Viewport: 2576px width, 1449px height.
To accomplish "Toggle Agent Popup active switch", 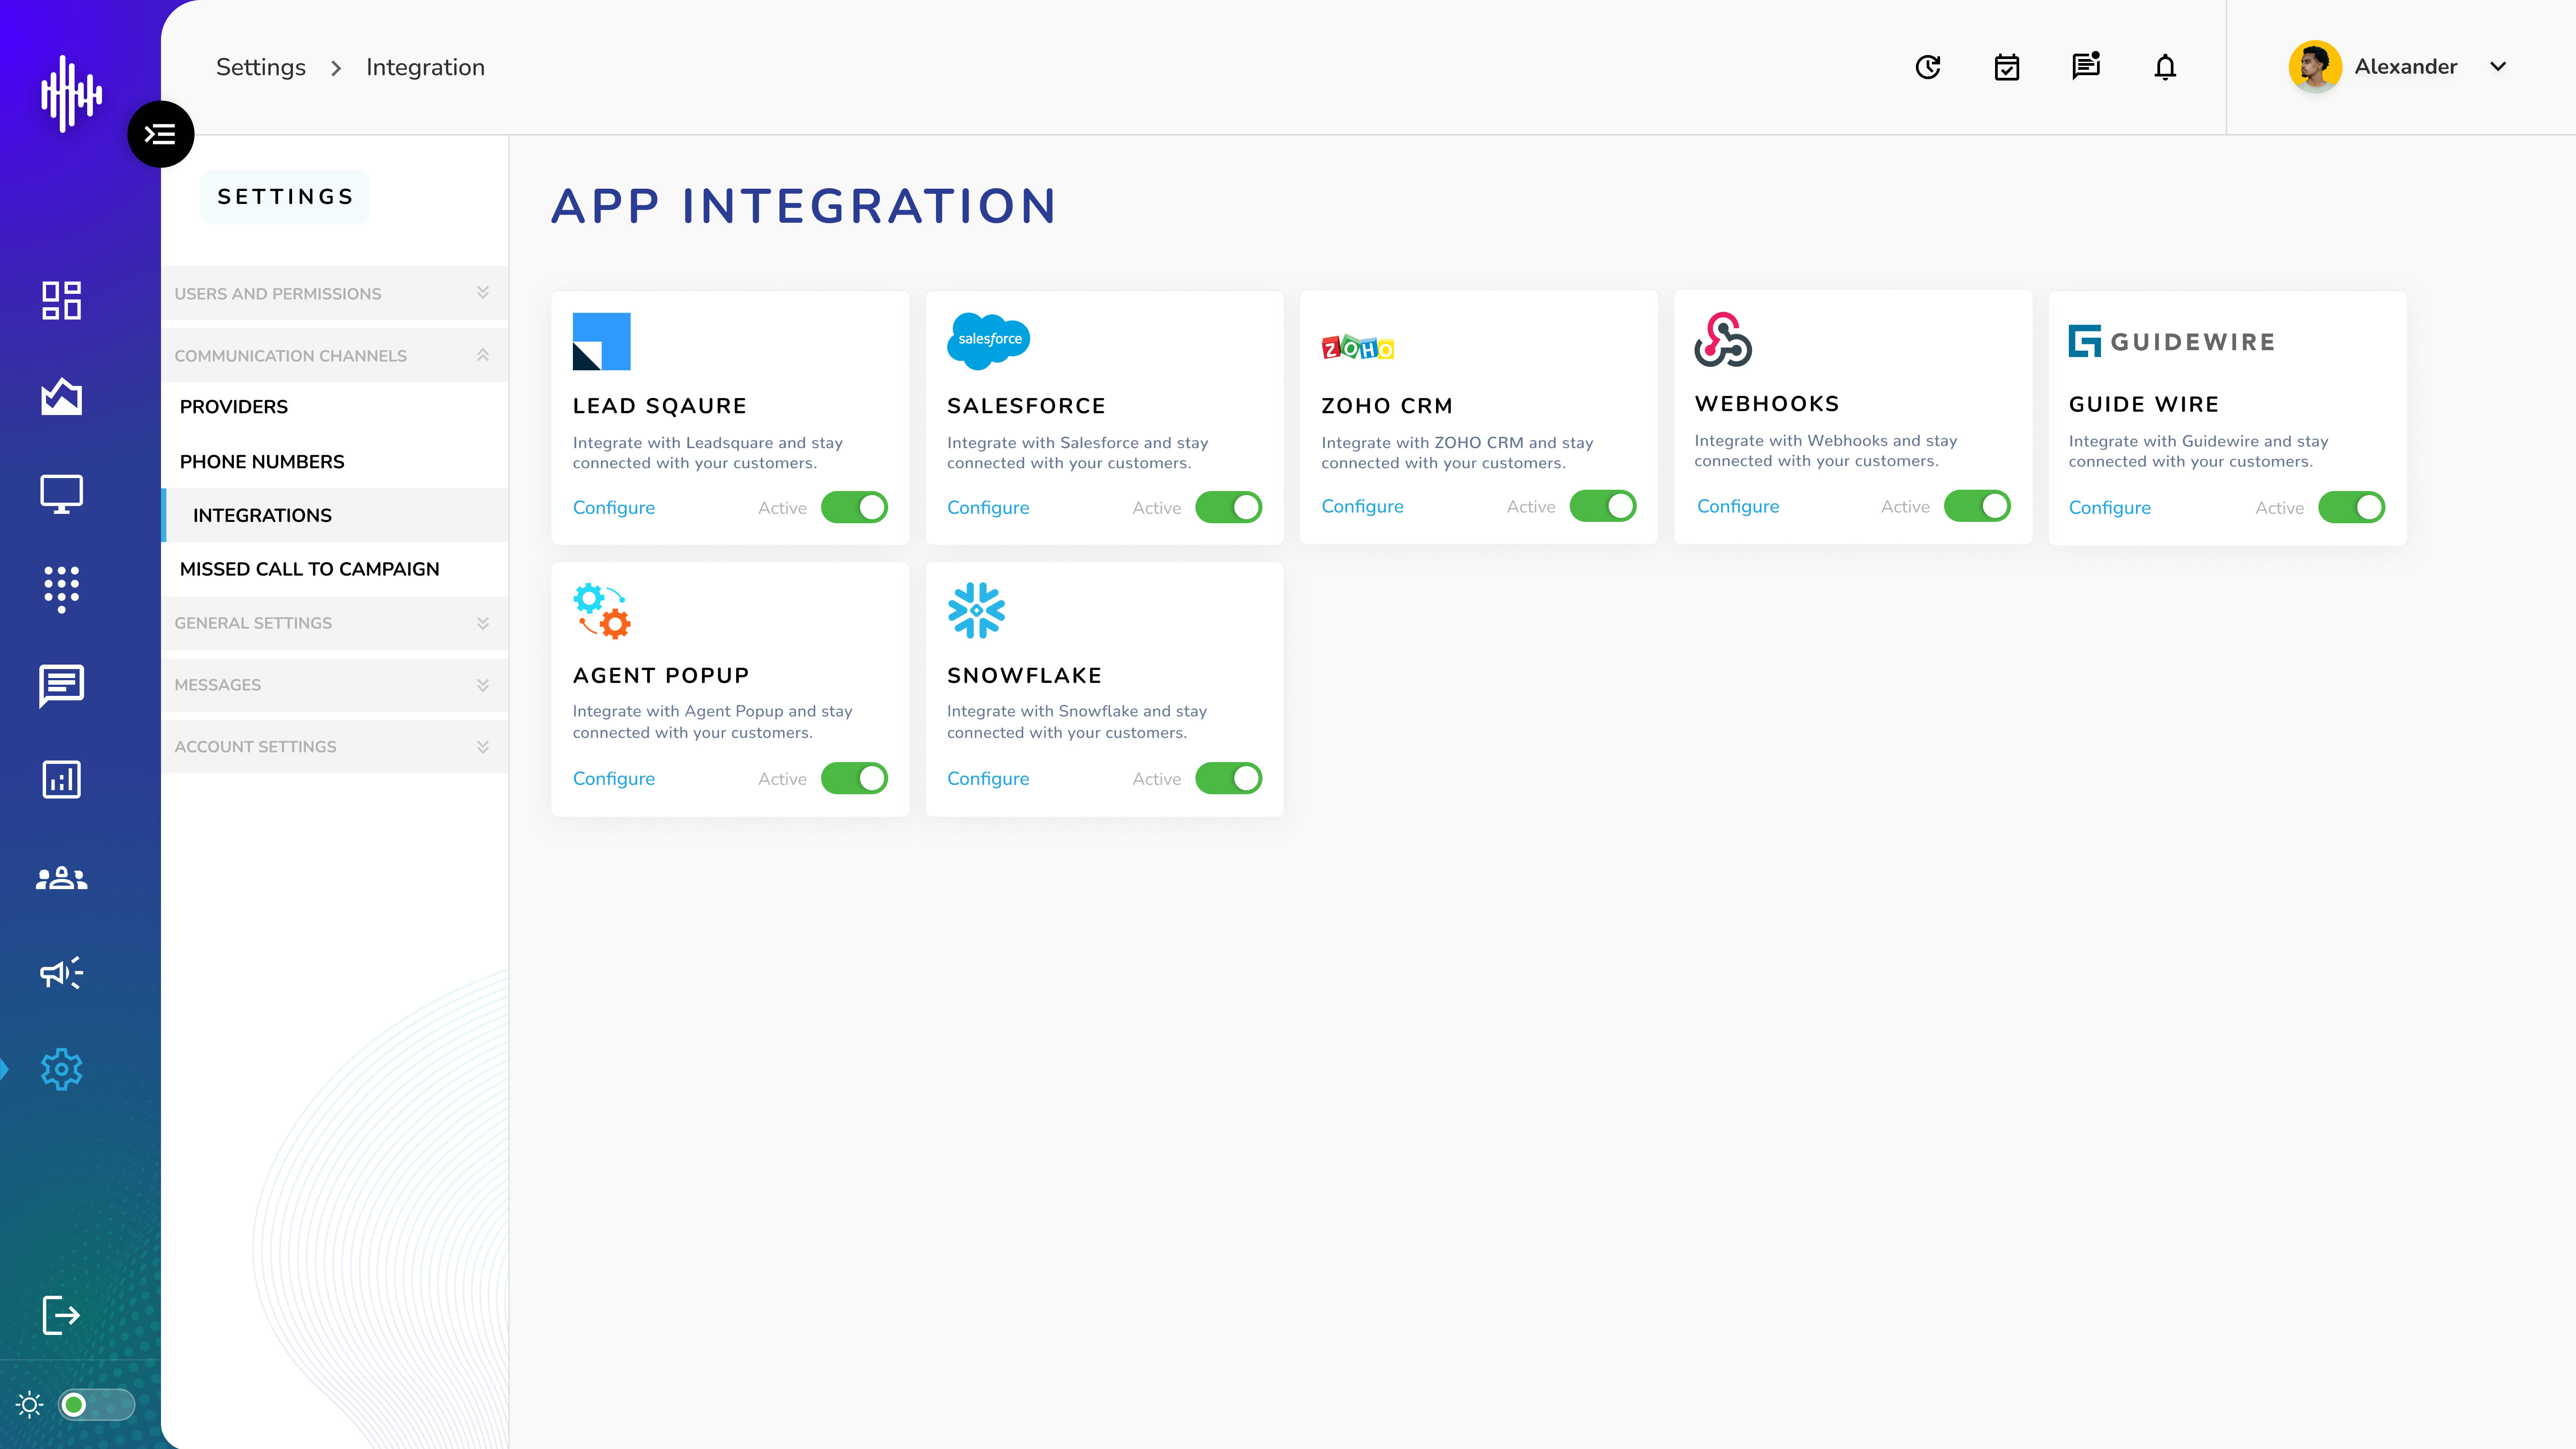I will click(x=854, y=779).
